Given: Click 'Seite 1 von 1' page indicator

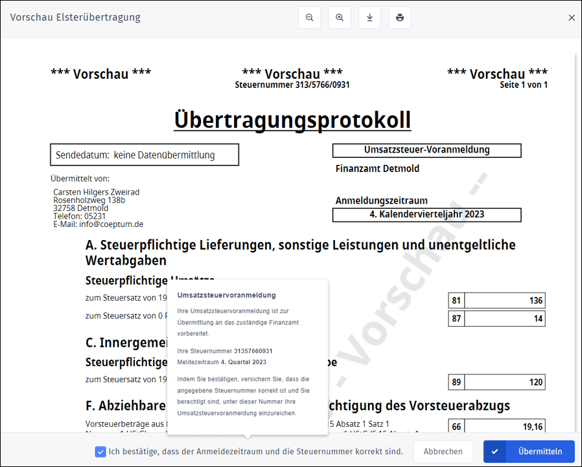Looking at the screenshot, I should (x=523, y=85).
